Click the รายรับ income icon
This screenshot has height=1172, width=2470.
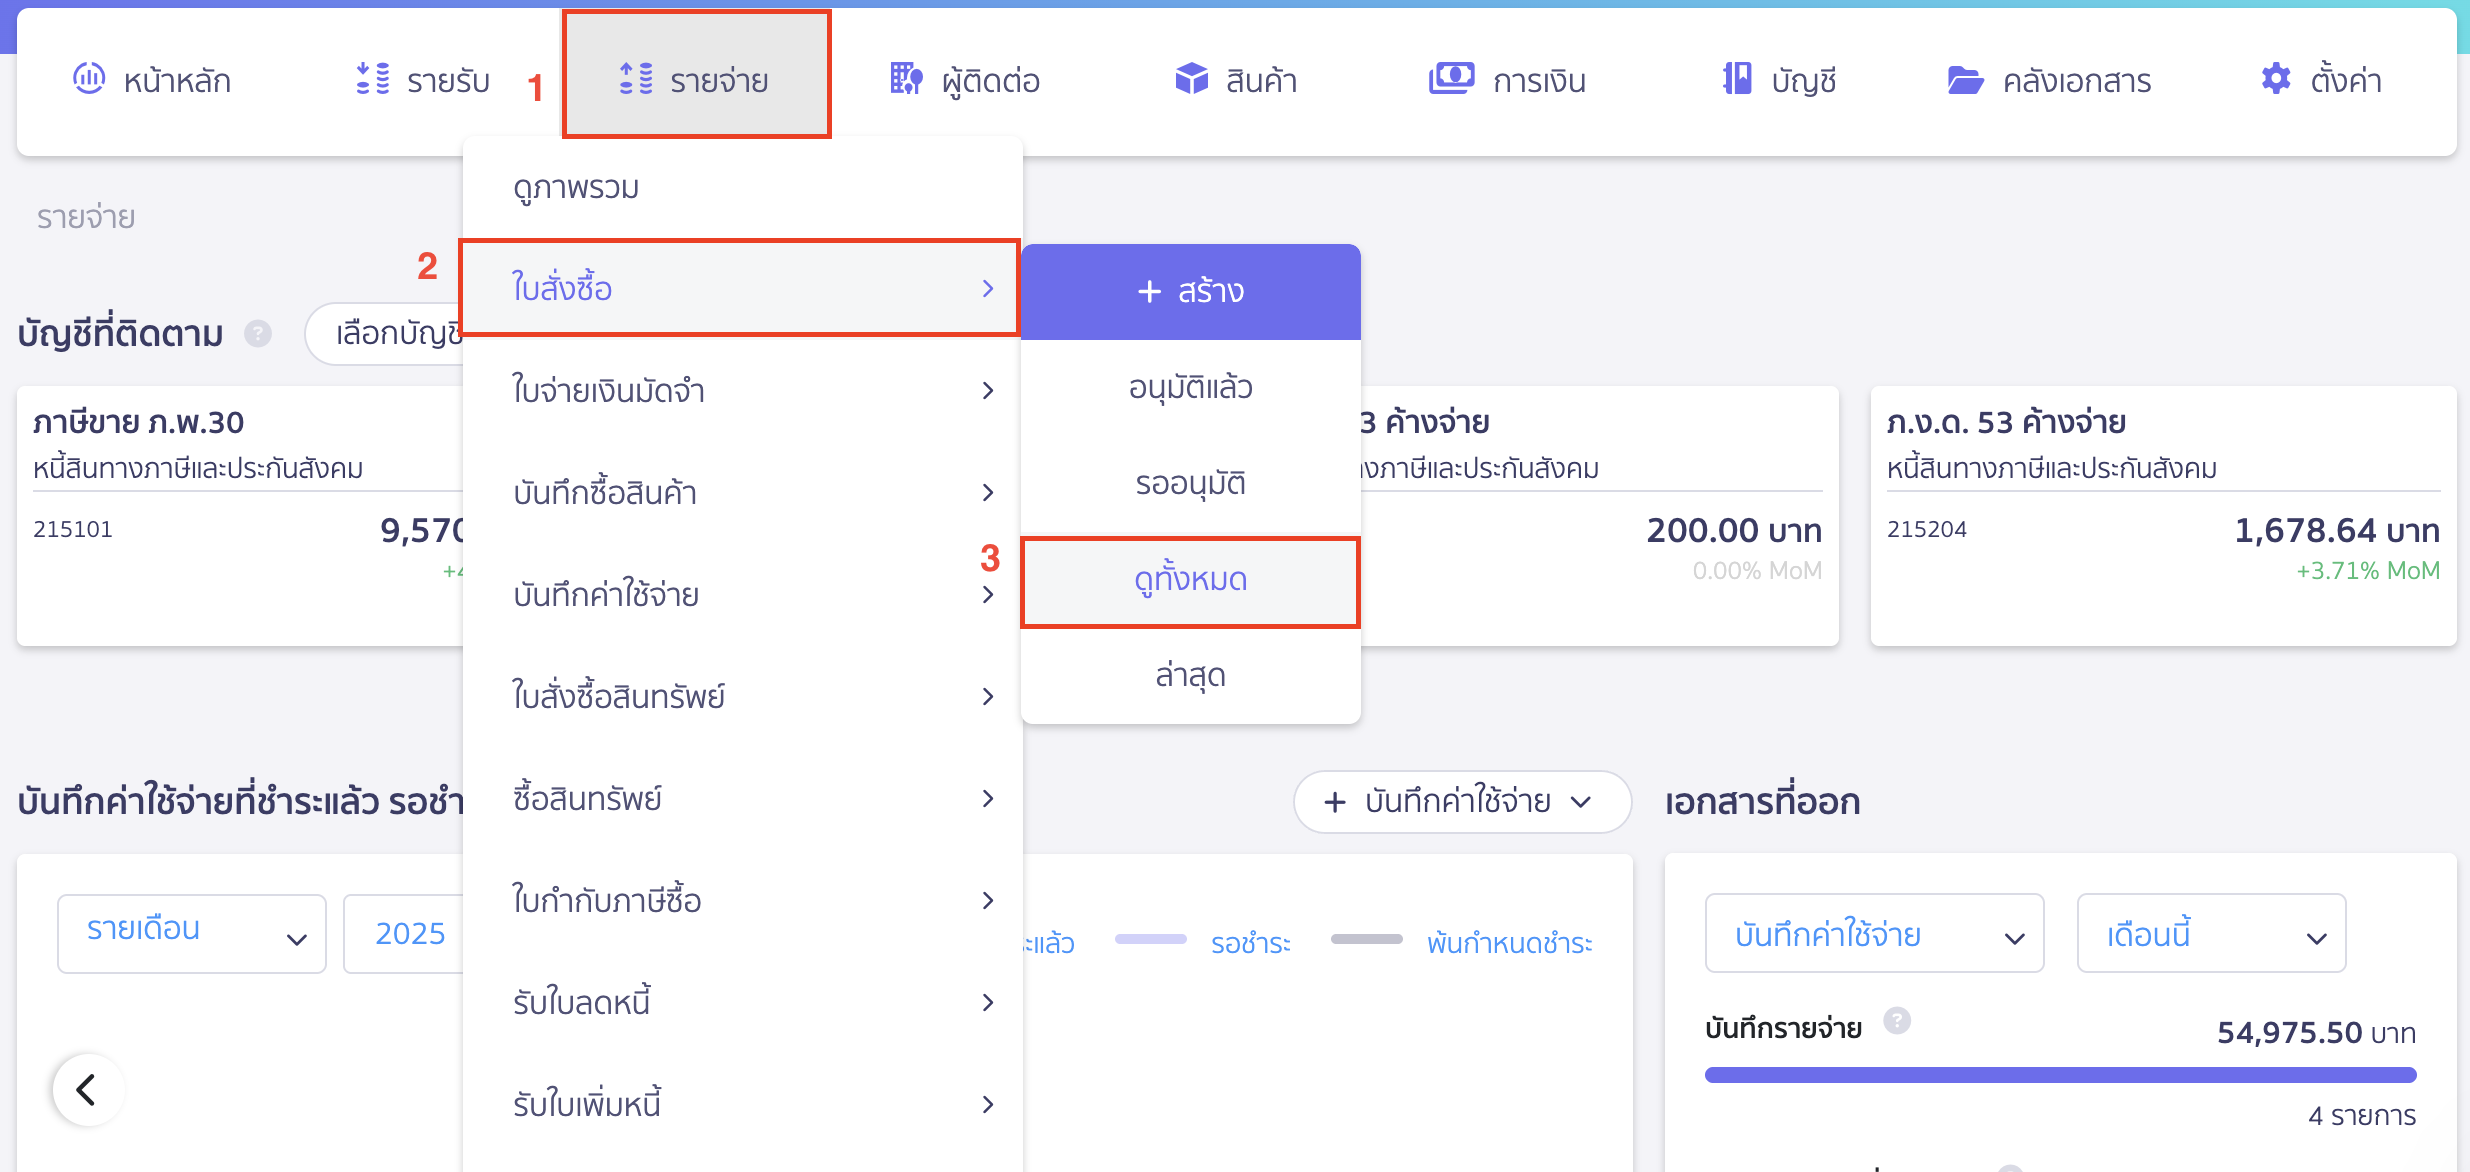373,78
